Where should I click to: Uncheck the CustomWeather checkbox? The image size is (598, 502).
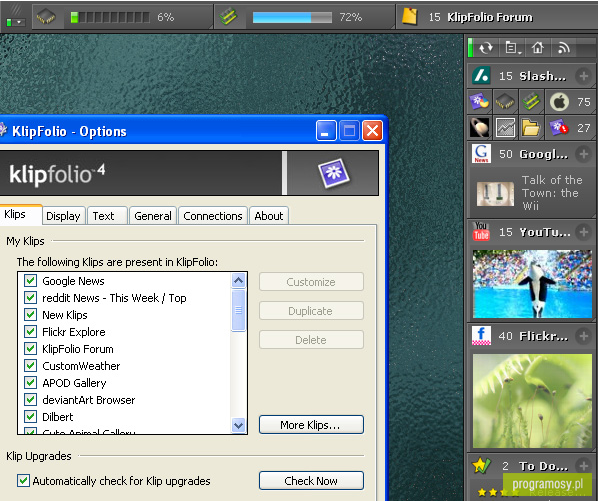(31, 365)
